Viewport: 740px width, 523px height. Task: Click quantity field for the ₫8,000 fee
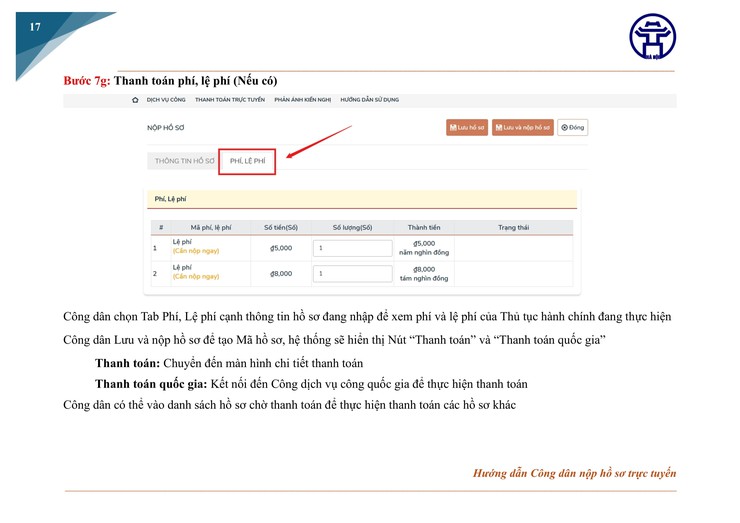point(352,273)
